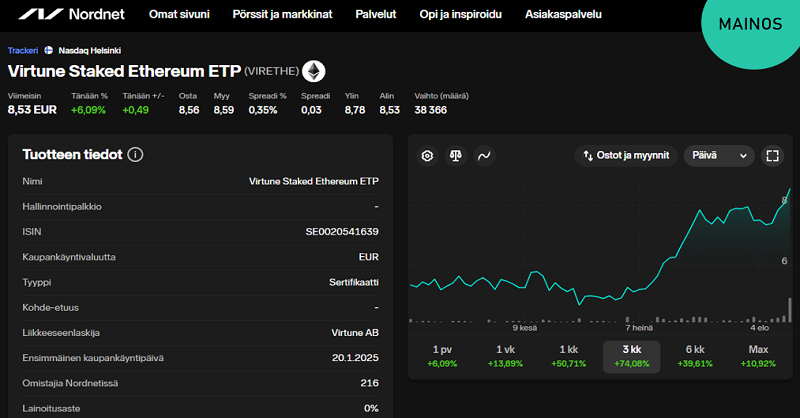Click the Finnish flag icon

[48, 51]
